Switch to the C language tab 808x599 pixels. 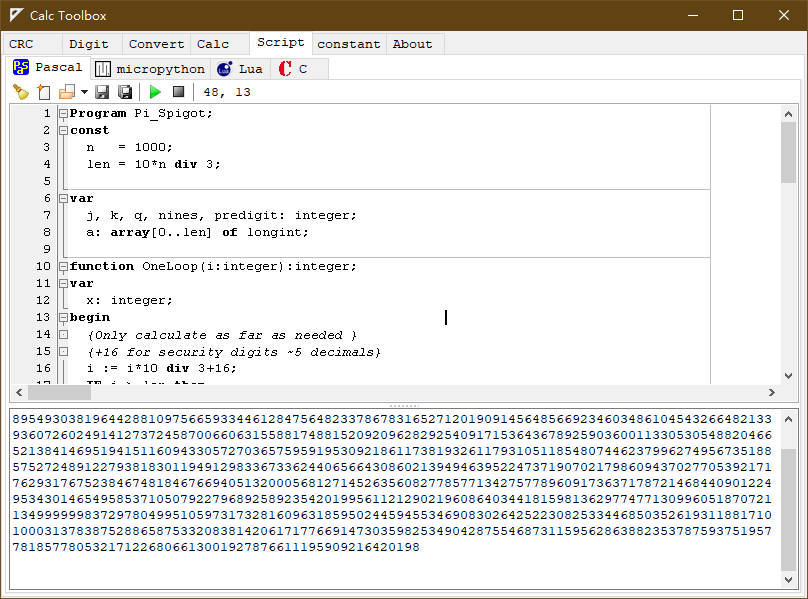coord(299,69)
